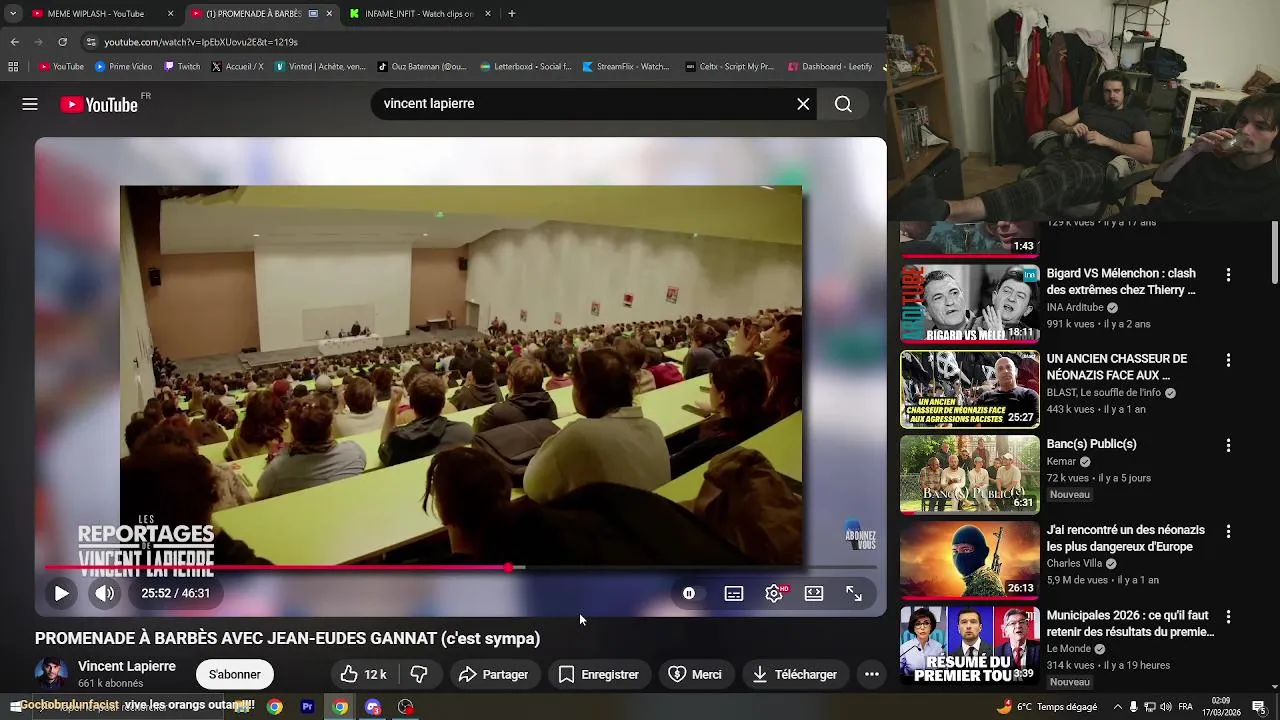Open the player settings gear

pyautogui.click(x=774, y=593)
